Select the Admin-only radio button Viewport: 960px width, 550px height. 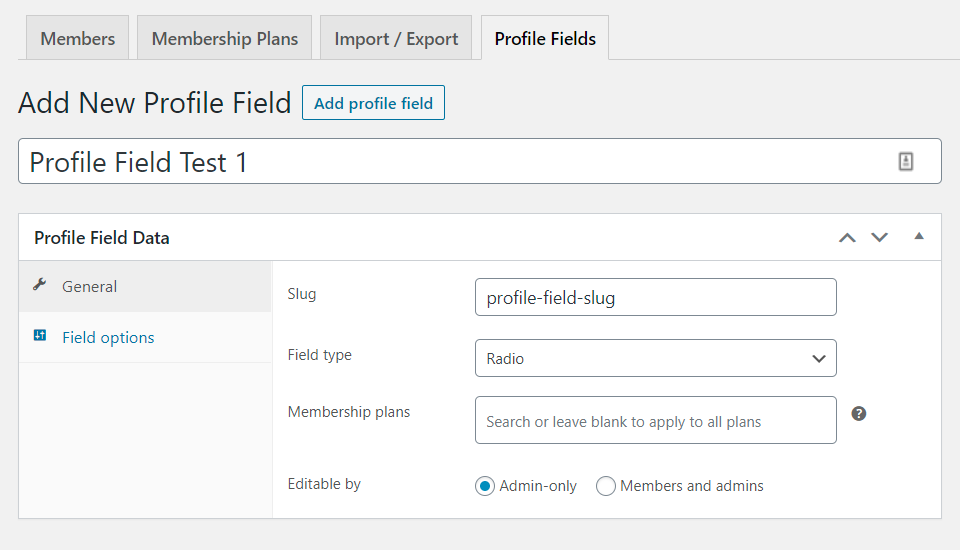click(485, 486)
